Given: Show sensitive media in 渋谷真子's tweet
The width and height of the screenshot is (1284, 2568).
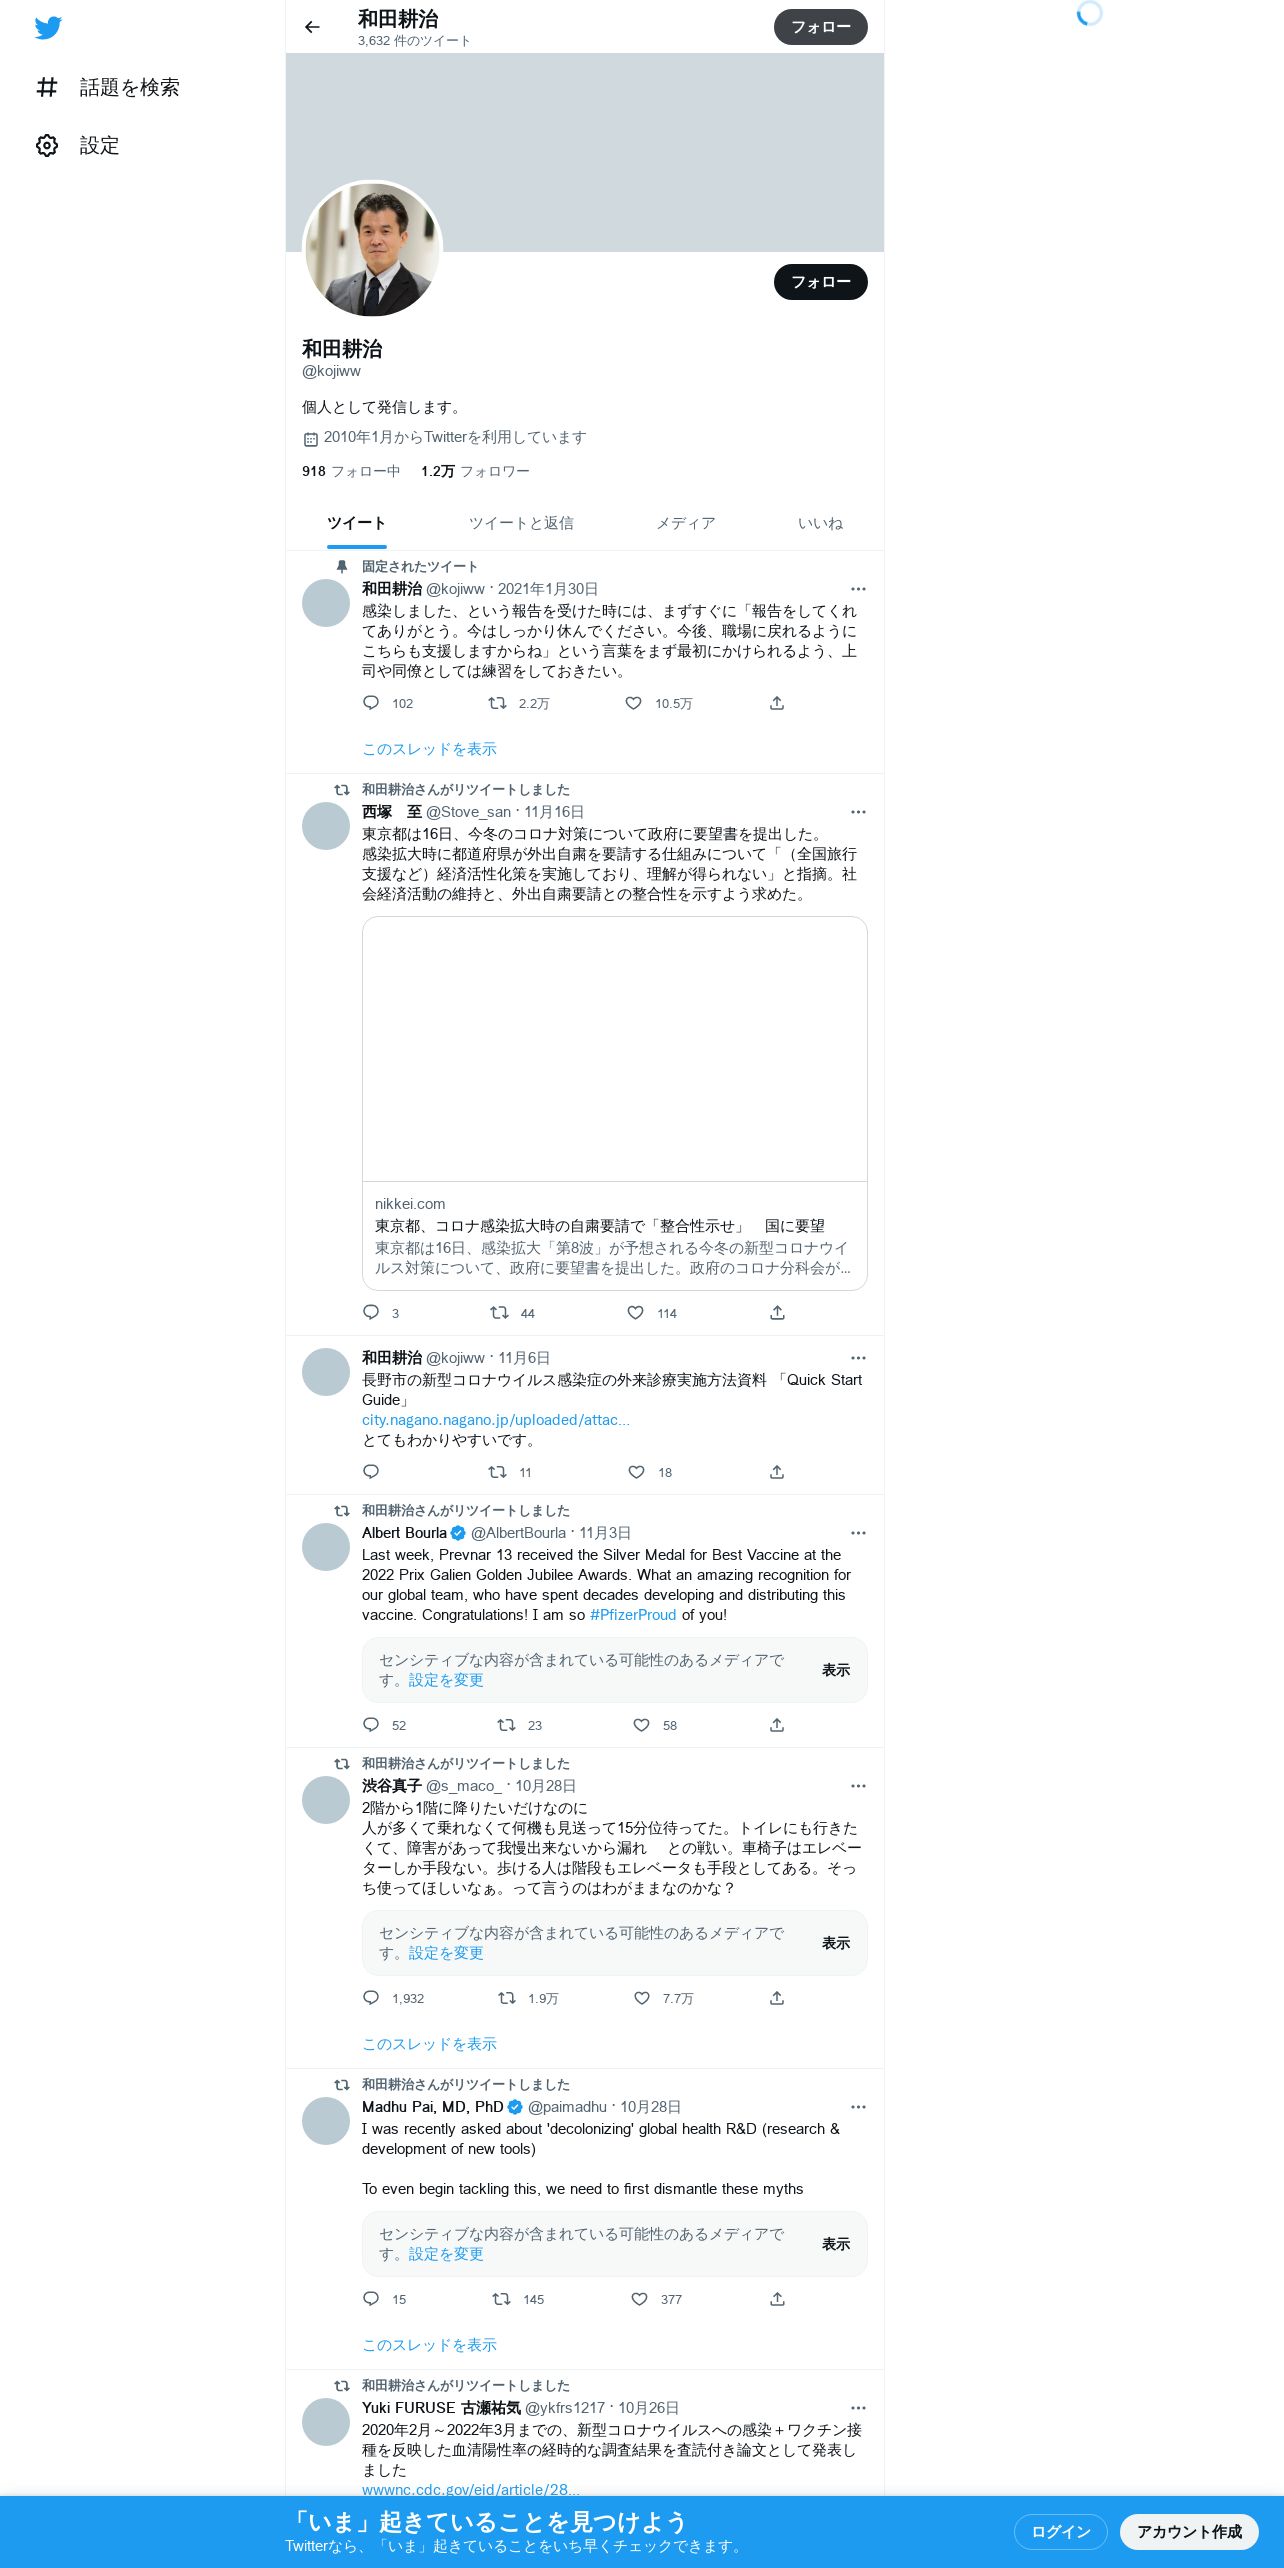Looking at the screenshot, I should (x=836, y=1943).
